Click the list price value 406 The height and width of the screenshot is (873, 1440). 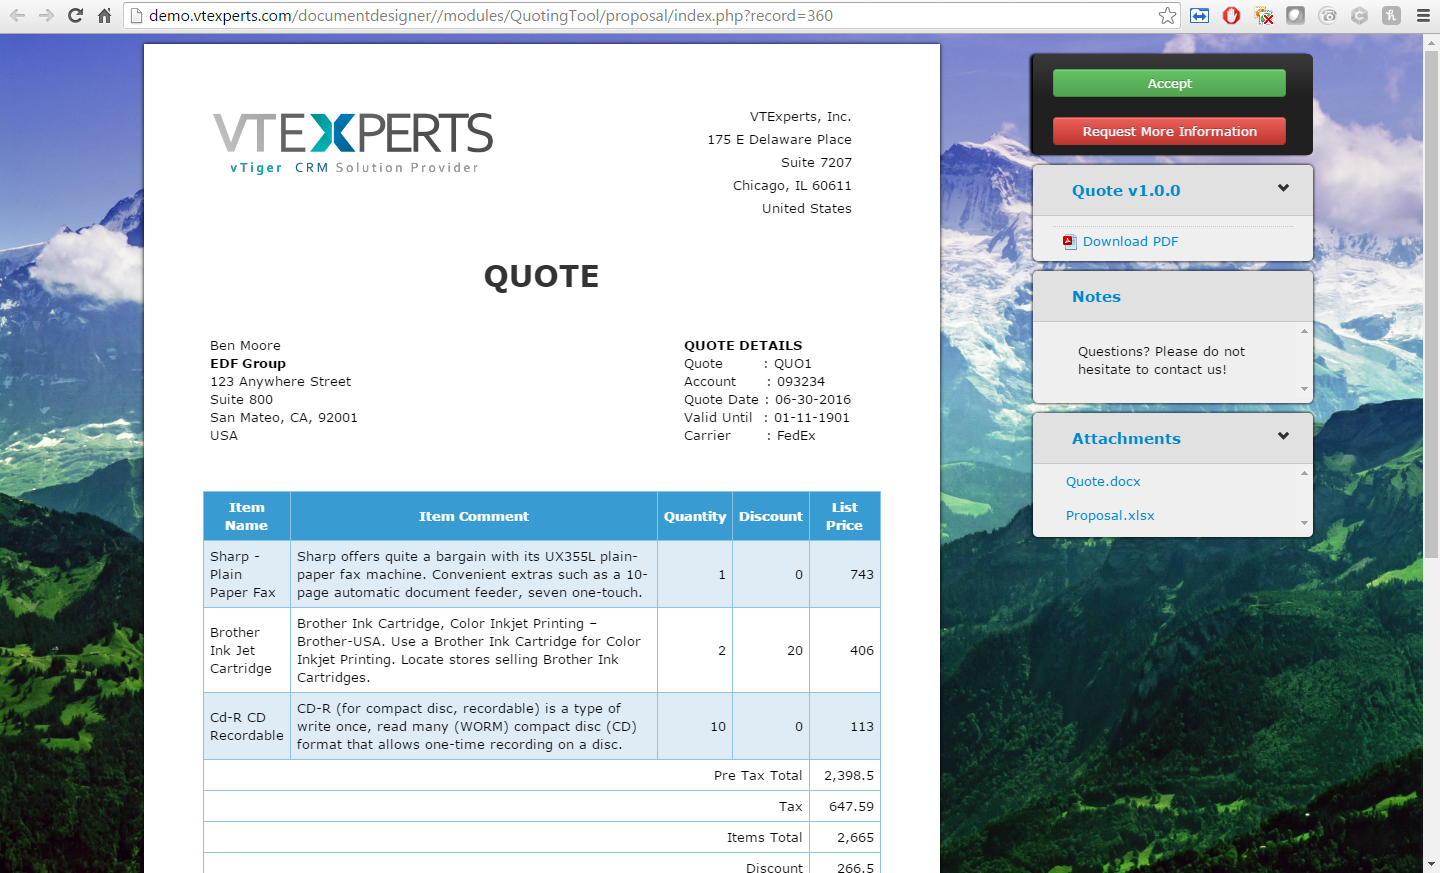tap(862, 650)
